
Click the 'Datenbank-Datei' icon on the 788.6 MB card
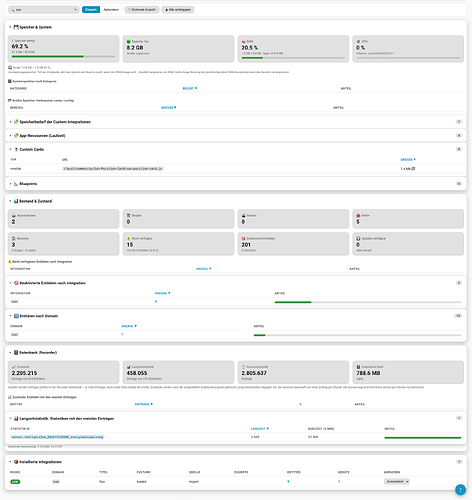click(x=359, y=367)
